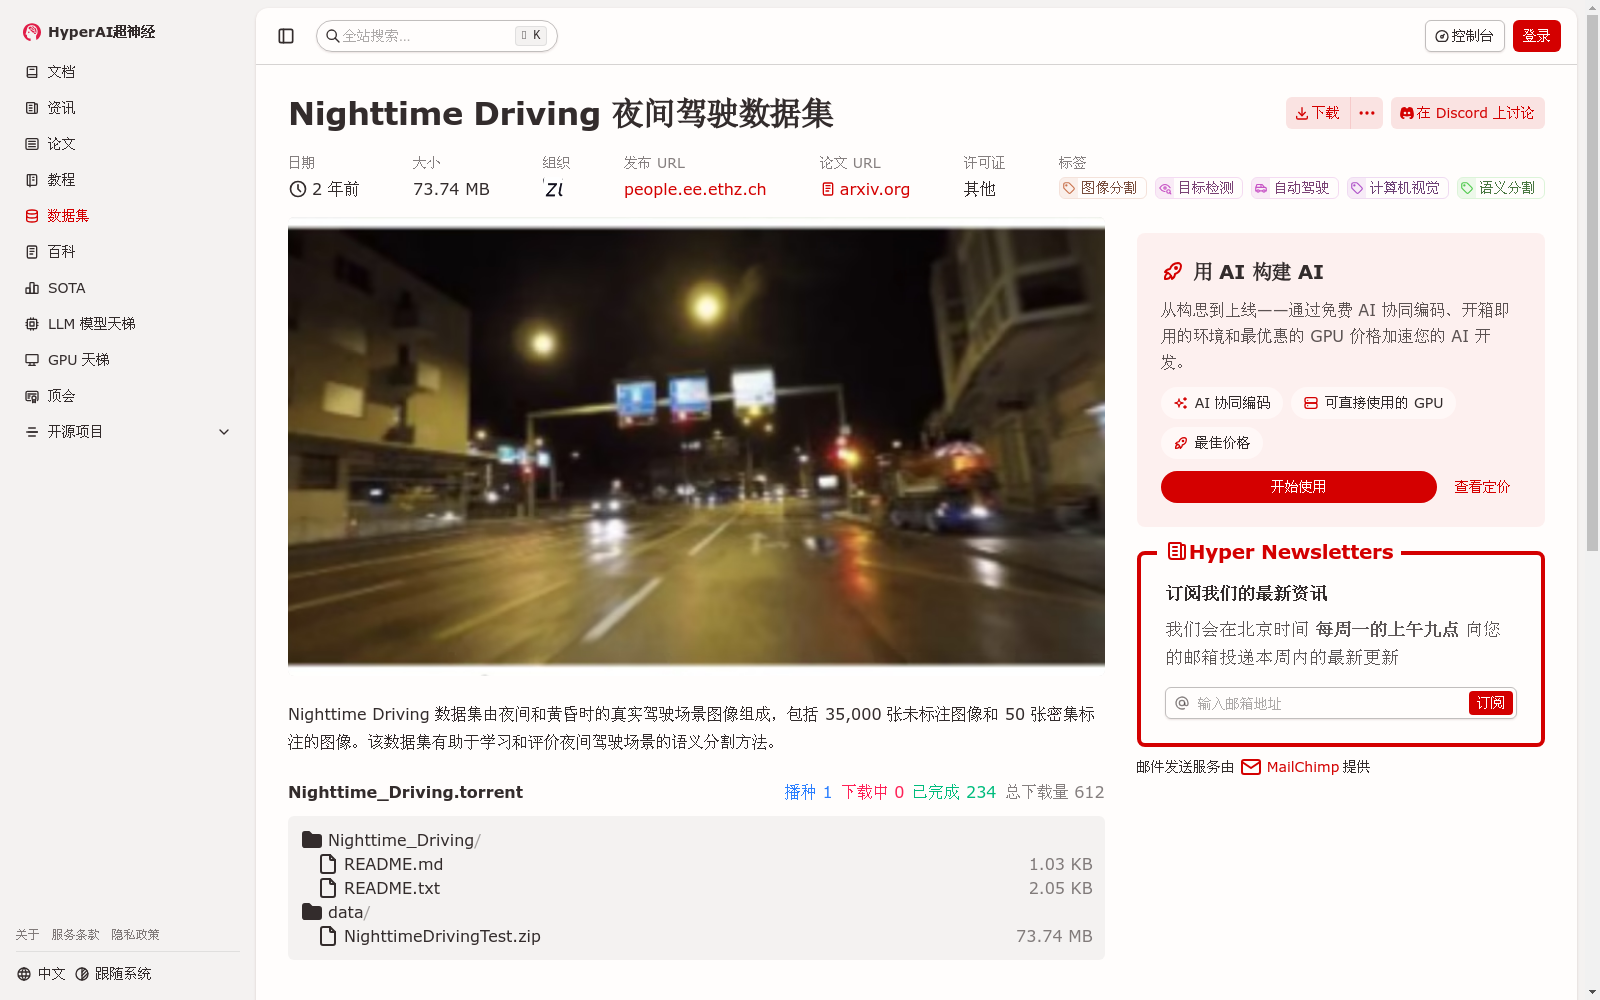Select 数据集 in the sidebar
Screen dimensions: 1600x1000
tap(128, 216)
